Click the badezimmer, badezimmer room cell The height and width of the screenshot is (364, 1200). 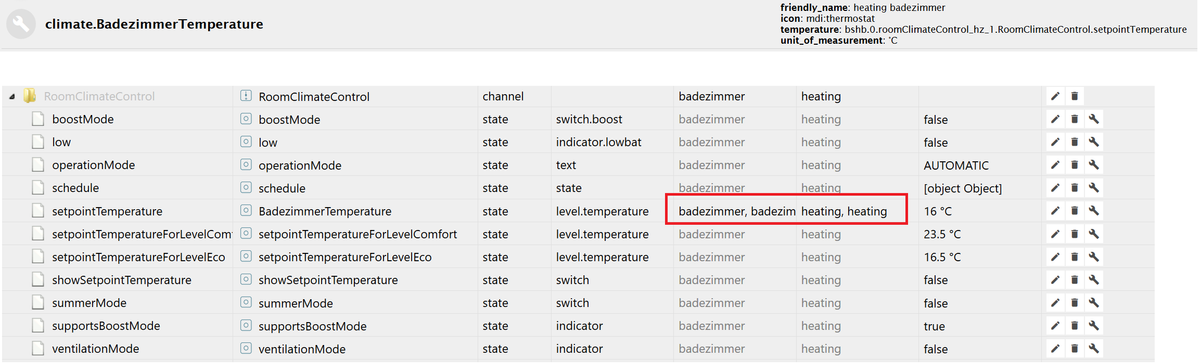[735, 211]
